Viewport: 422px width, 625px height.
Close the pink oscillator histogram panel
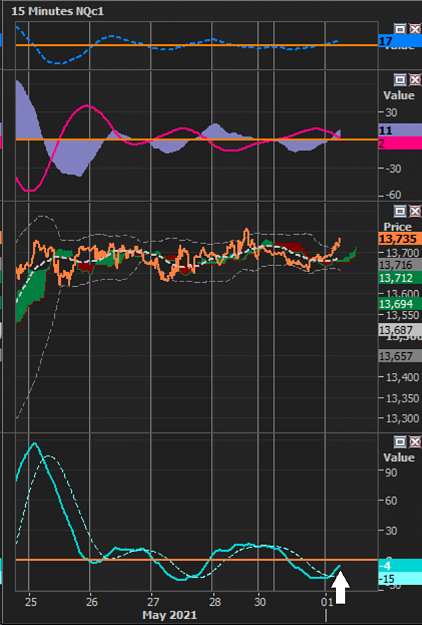click(x=415, y=80)
